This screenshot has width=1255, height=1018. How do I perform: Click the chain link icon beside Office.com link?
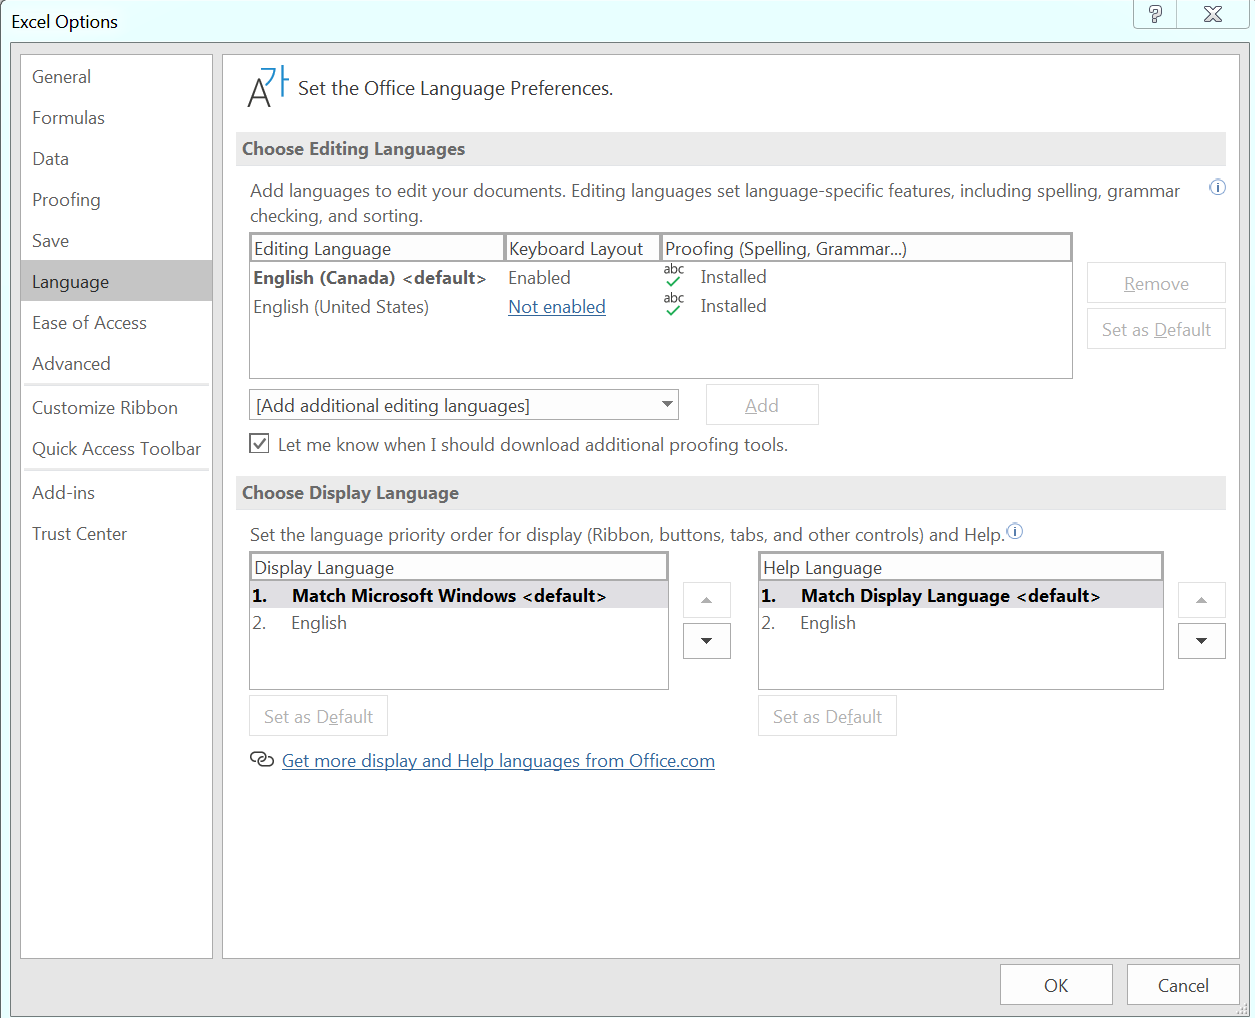262,760
